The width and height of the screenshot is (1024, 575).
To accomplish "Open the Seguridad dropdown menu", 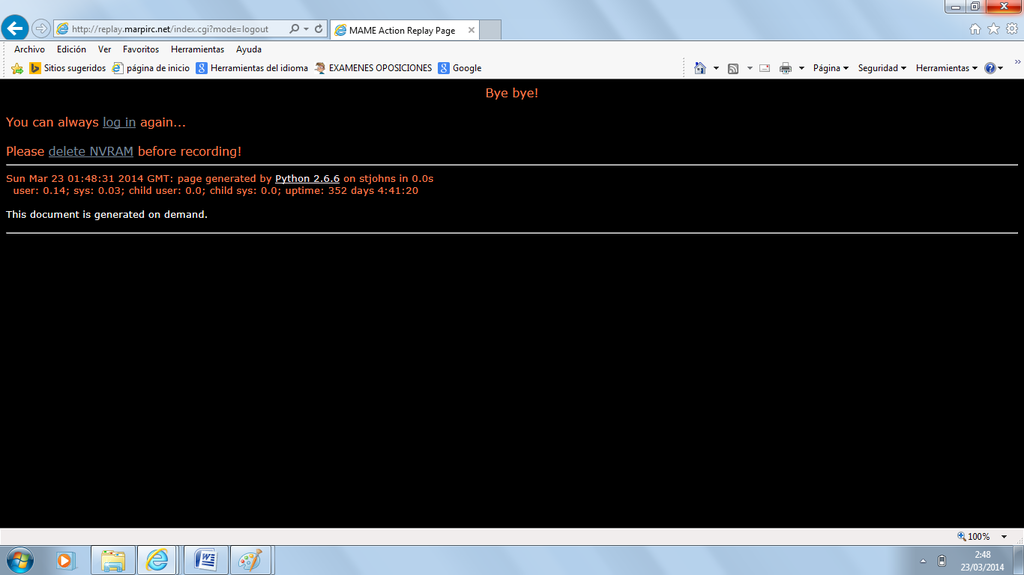I will tap(882, 68).
